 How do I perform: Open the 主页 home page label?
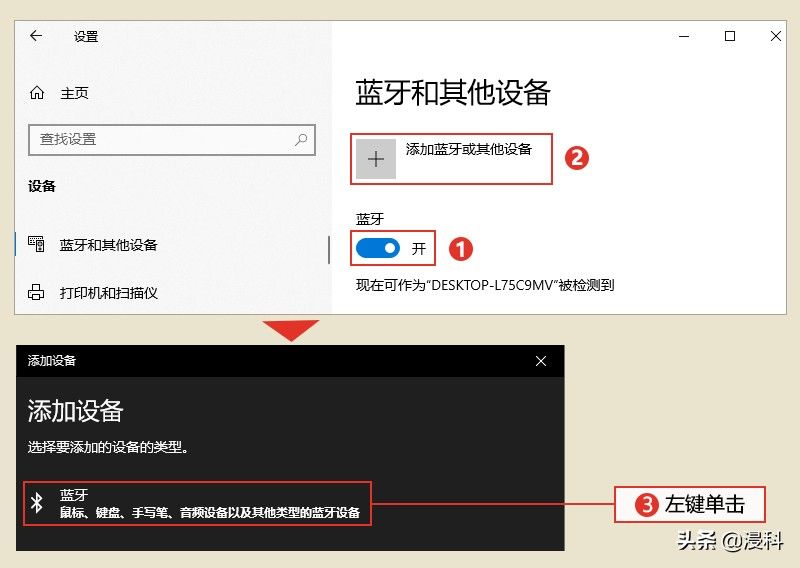tap(74, 93)
